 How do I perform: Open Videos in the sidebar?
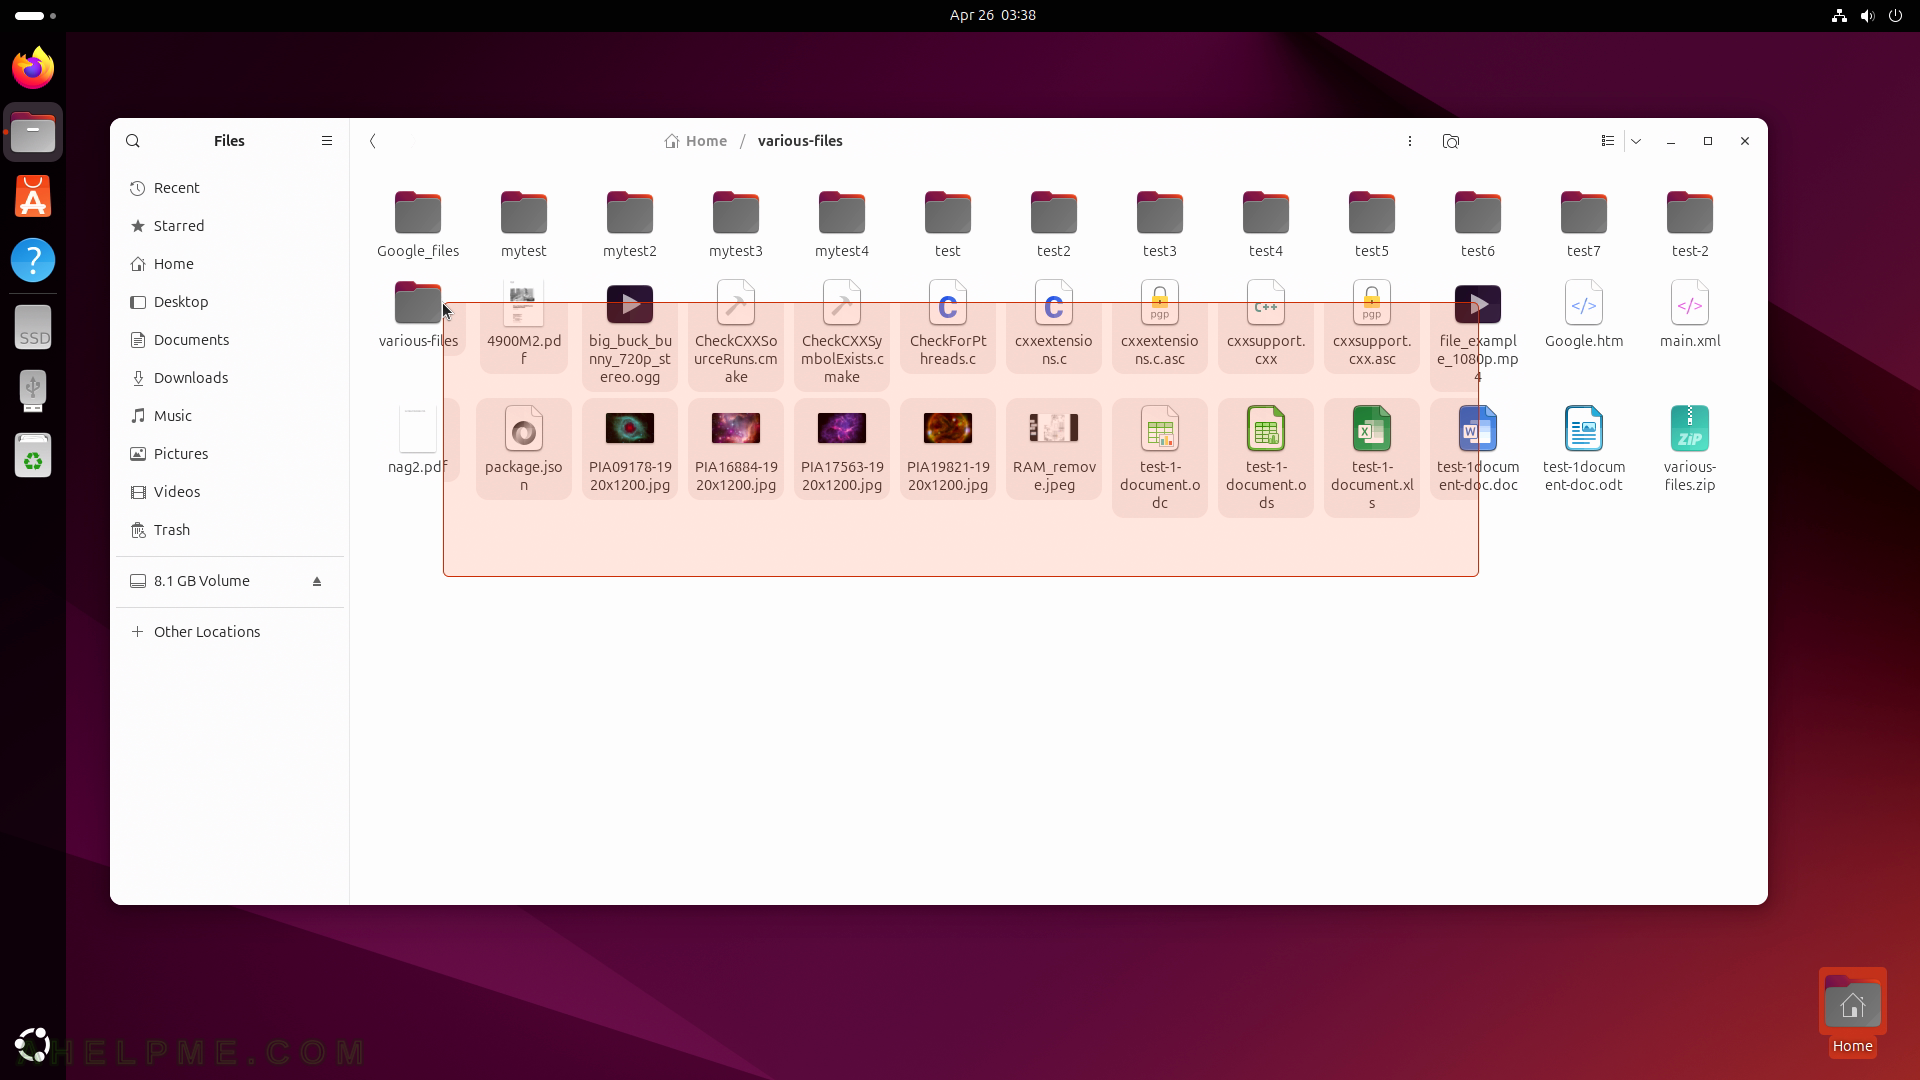230,492
